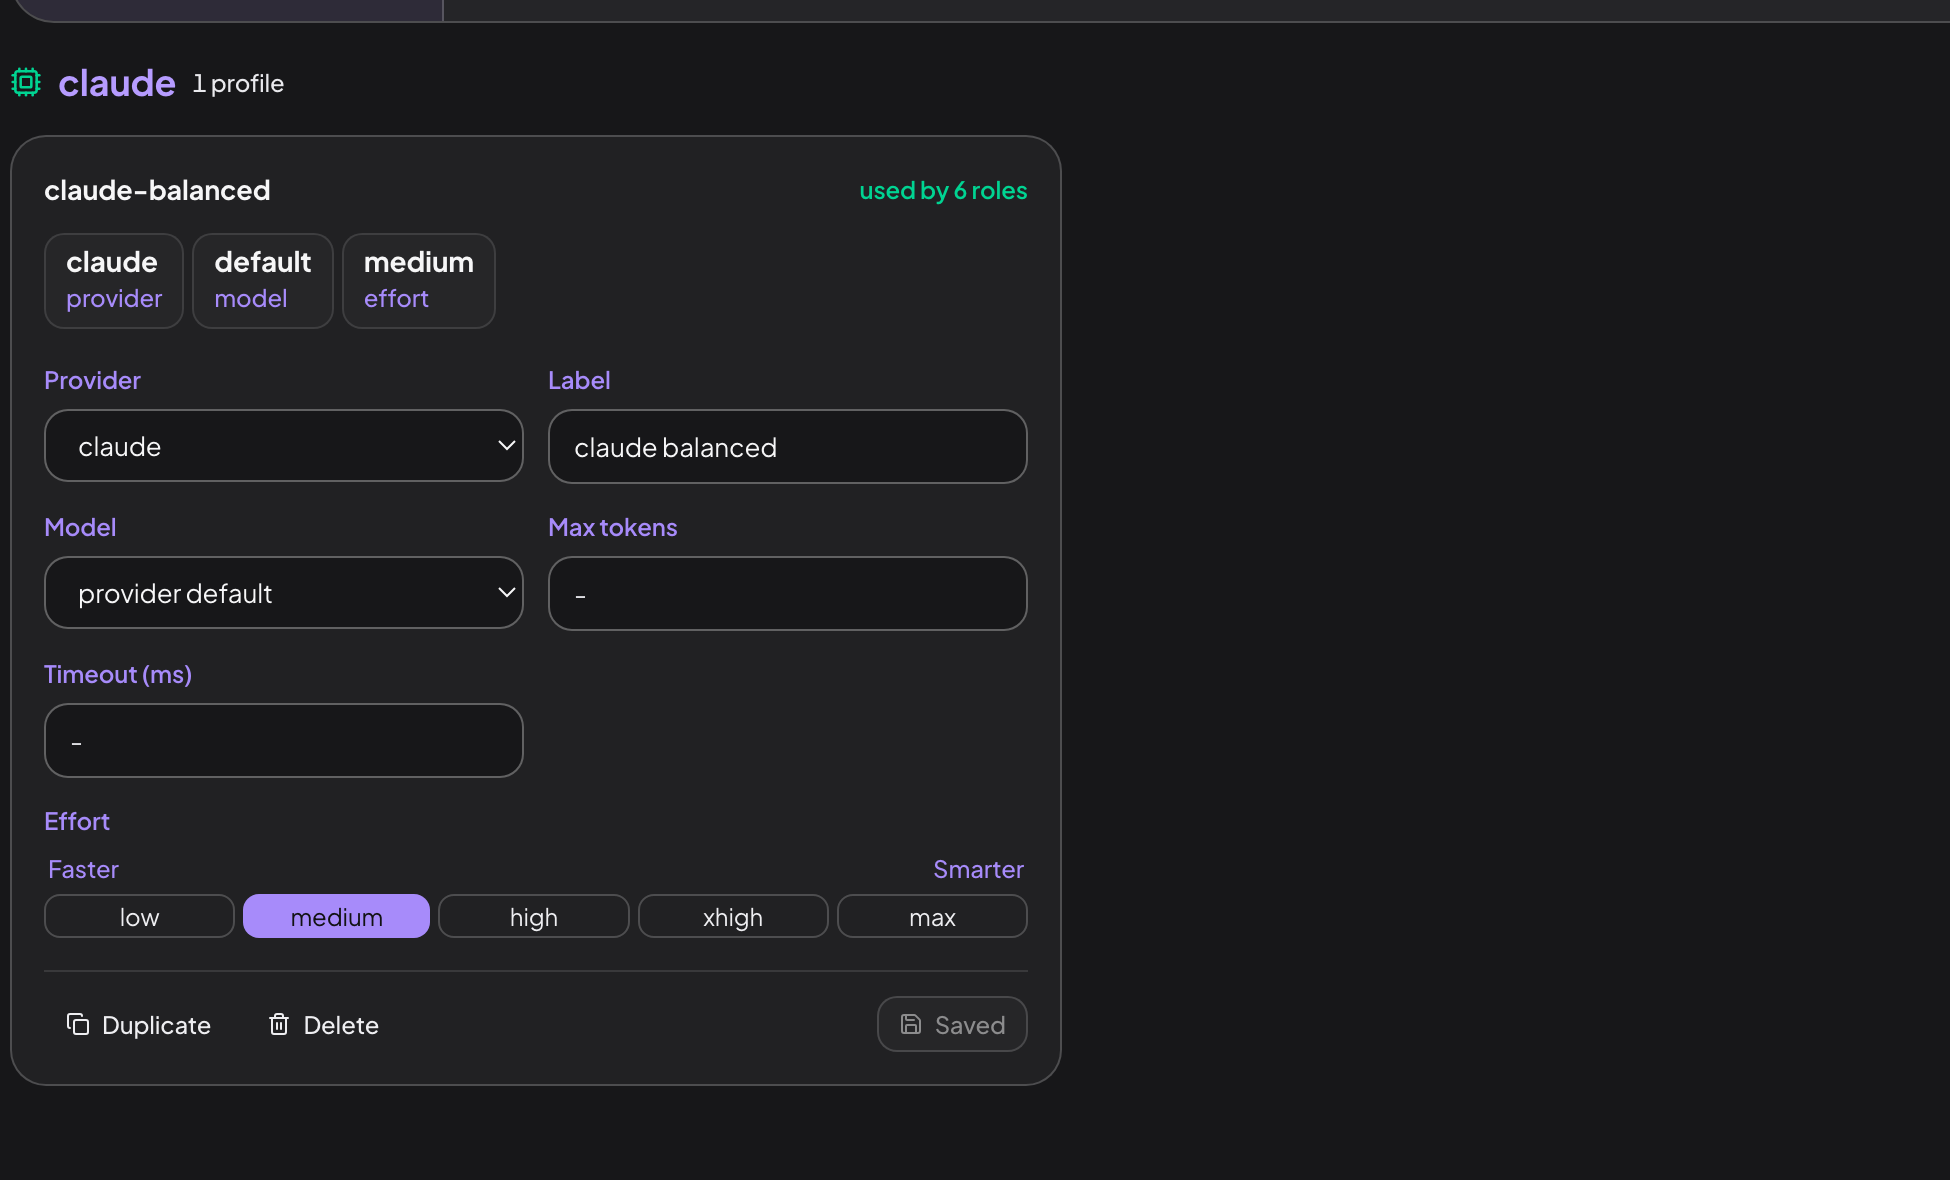Click the Saved button

(x=952, y=1024)
